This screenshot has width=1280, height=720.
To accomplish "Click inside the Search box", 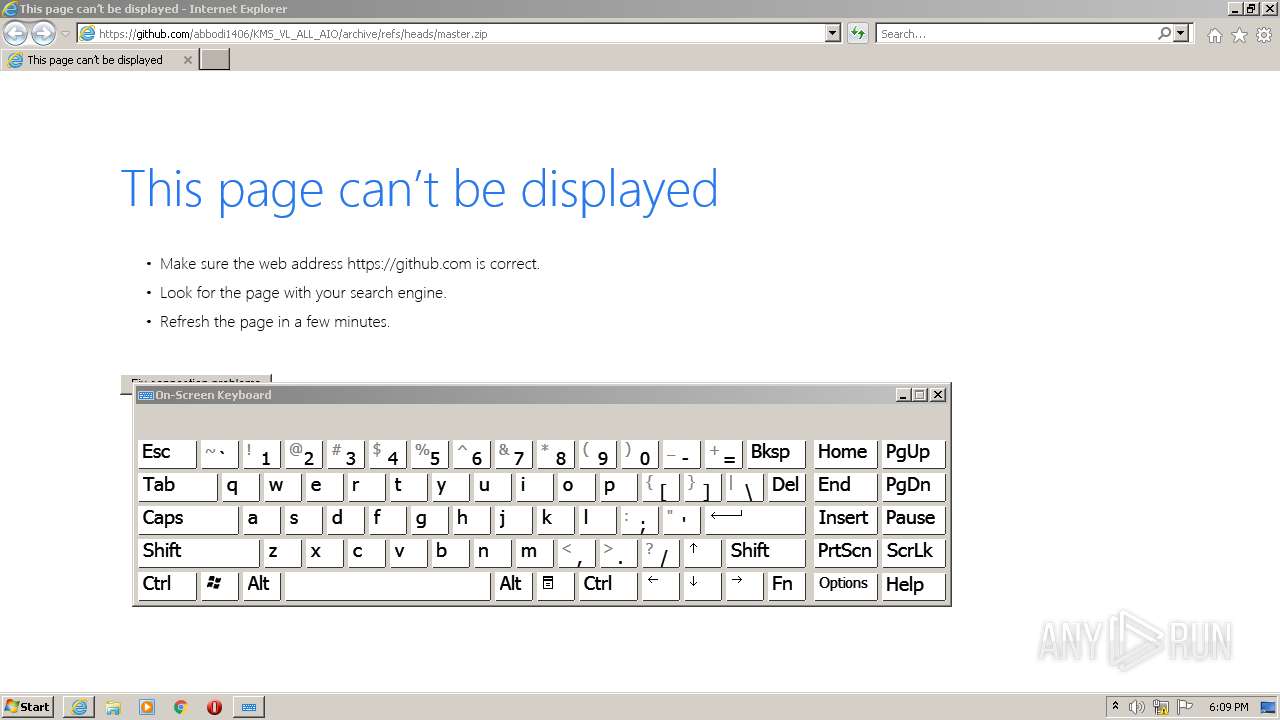I will click(1015, 33).
